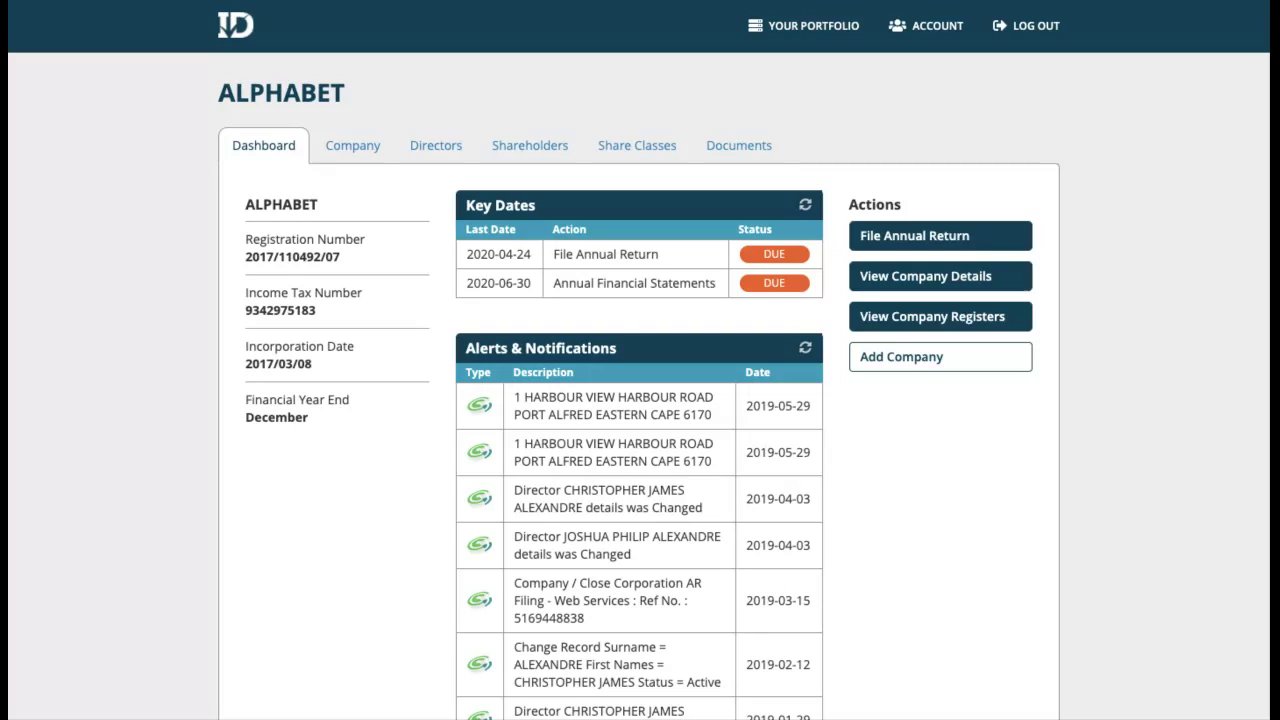Image resolution: width=1280 pixels, height=720 pixels.
Task: Switch to the Company tab
Action: click(x=353, y=146)
